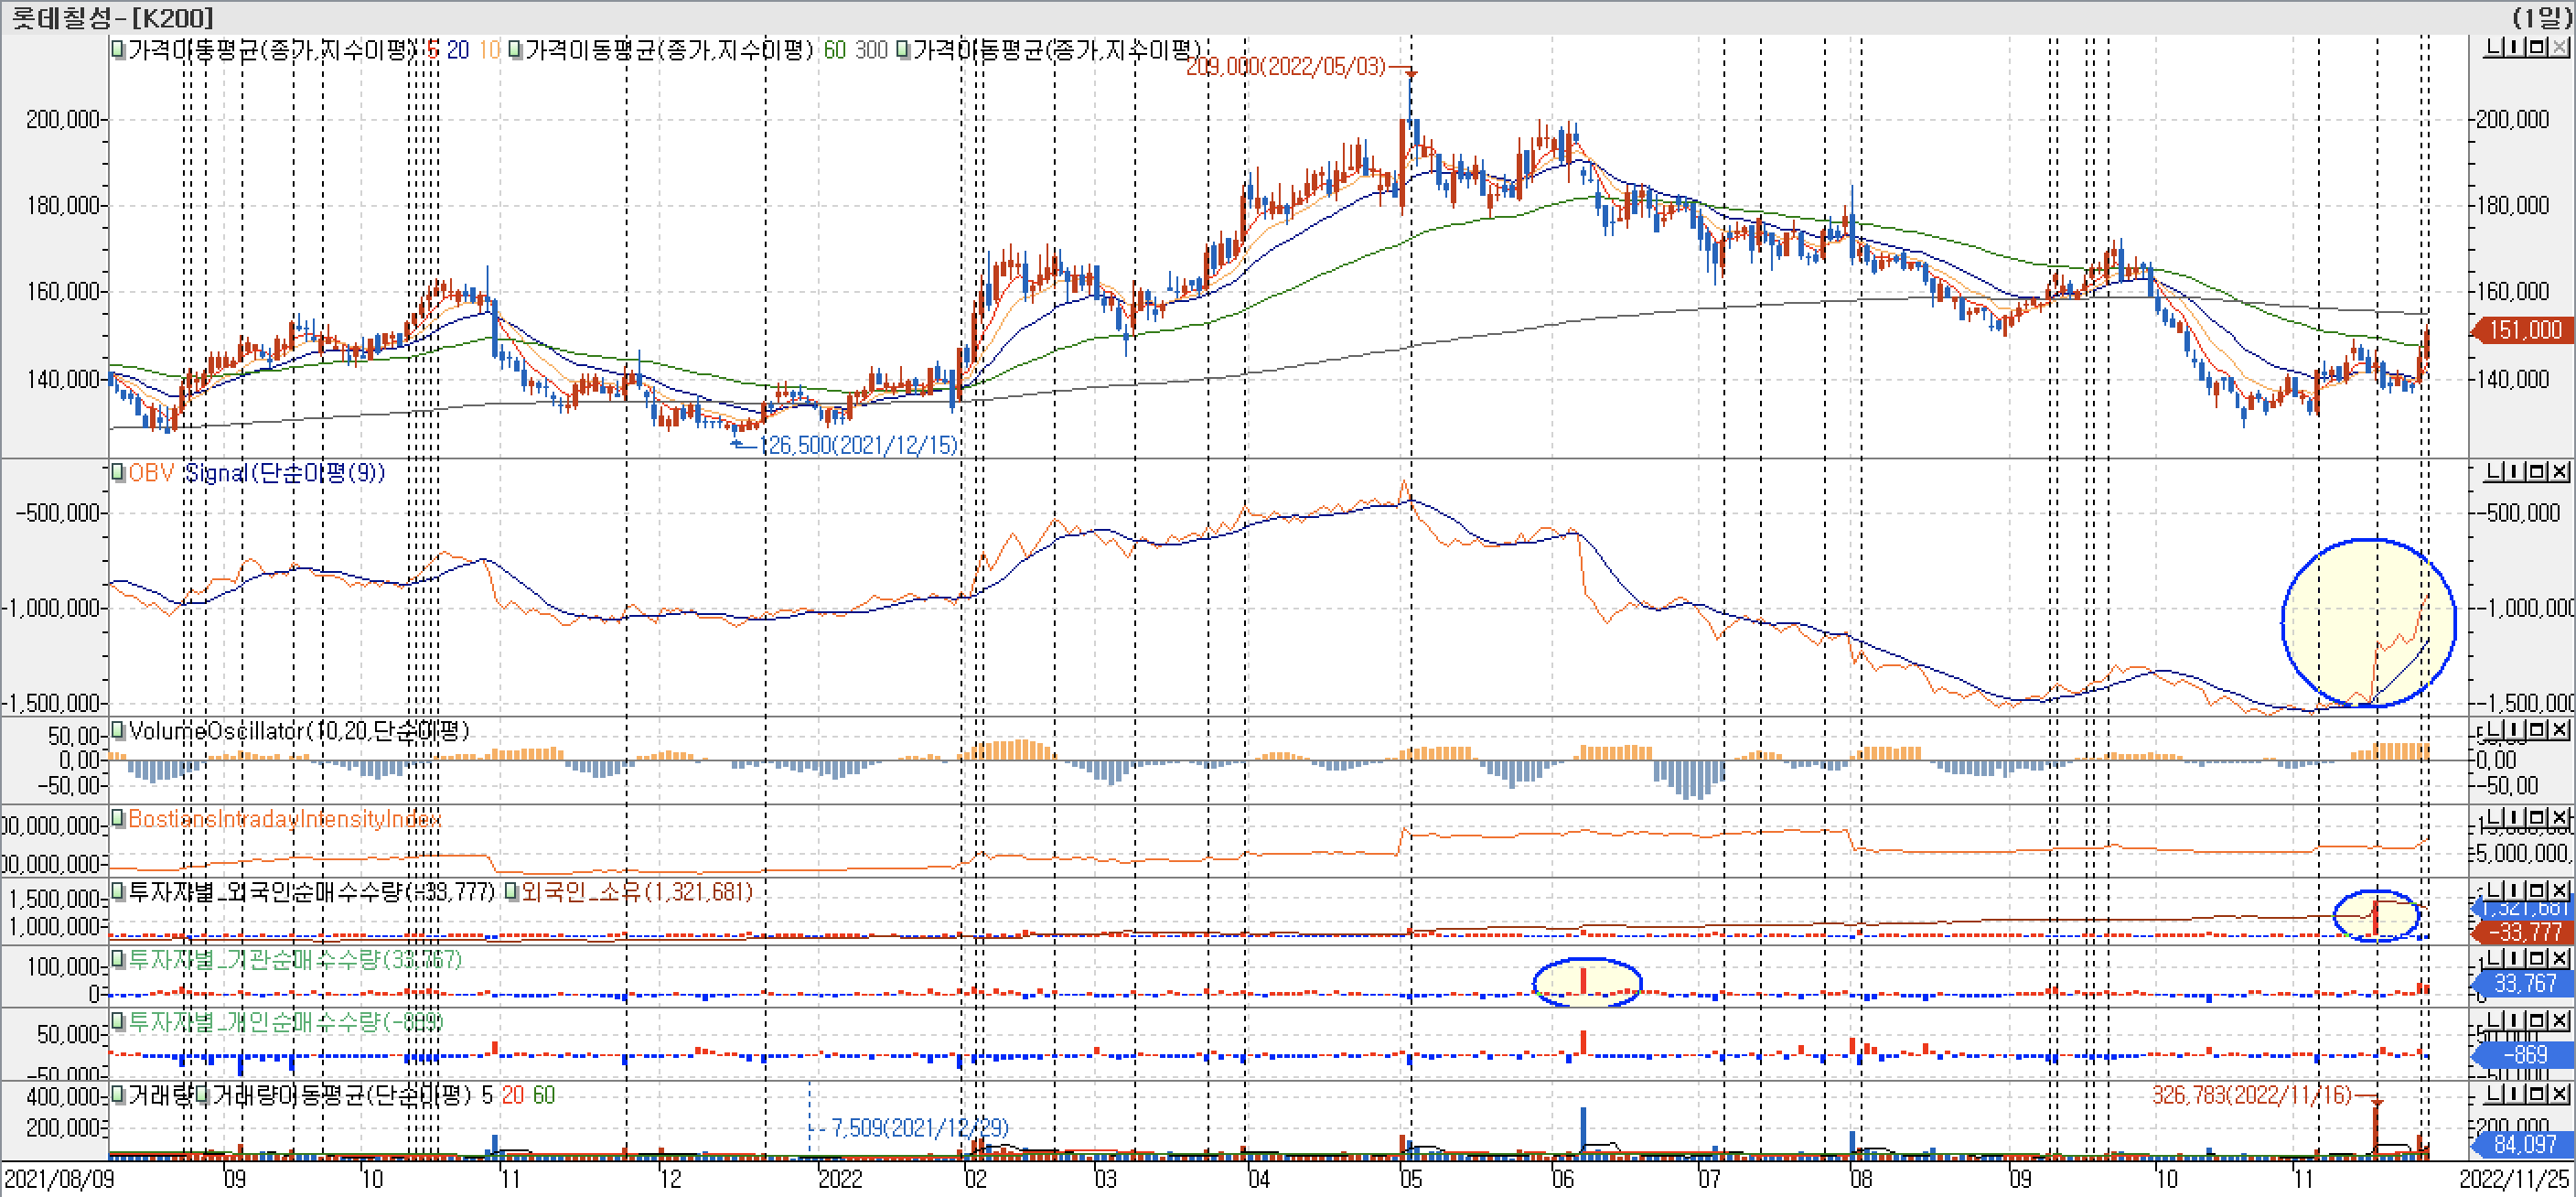The width and height of the screenshot is (2576, 1197).
Task: Close the volume (거래량) panel
Action: (x=2560, y=1094)
